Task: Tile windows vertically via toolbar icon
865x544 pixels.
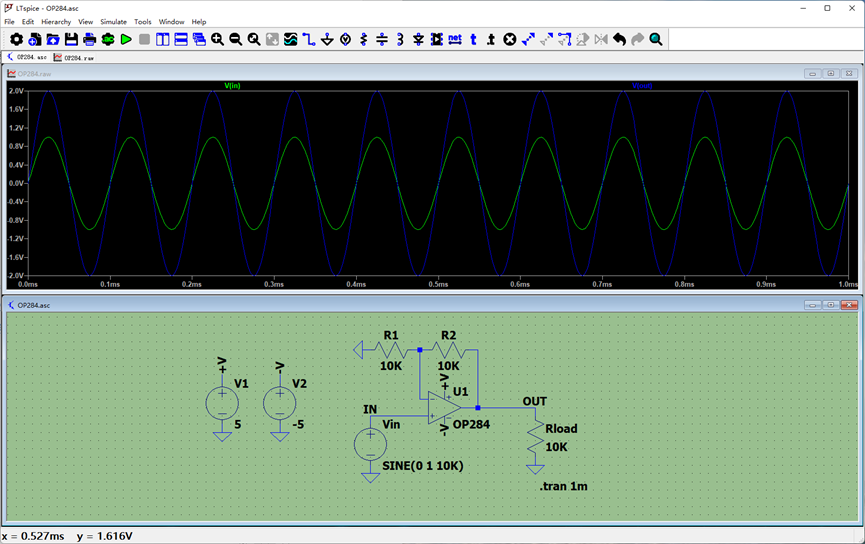Action: (x=163, y=39)
